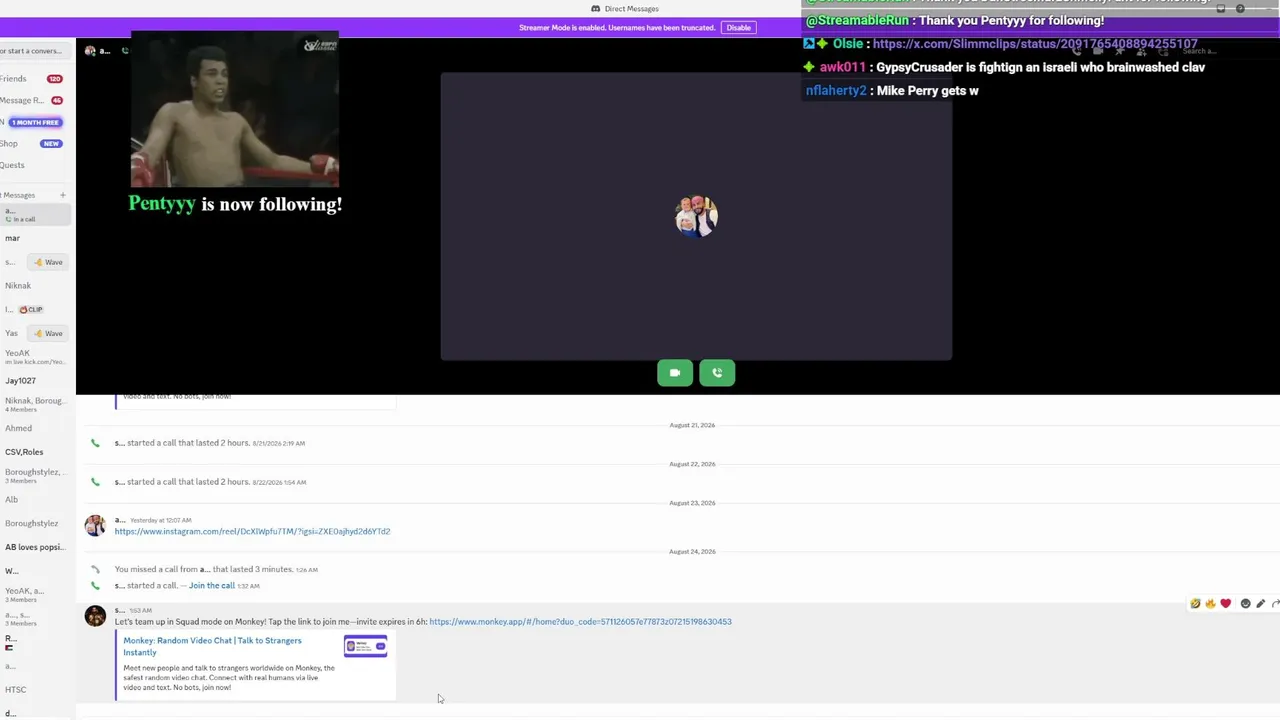
Task: Wave to Yas in sidebar
Action: click(x=48, y=333)
